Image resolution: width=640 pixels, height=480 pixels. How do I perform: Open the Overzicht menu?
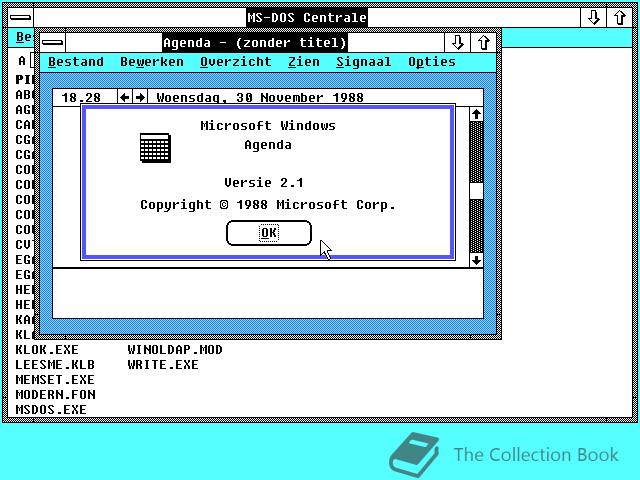click(236, 62)
